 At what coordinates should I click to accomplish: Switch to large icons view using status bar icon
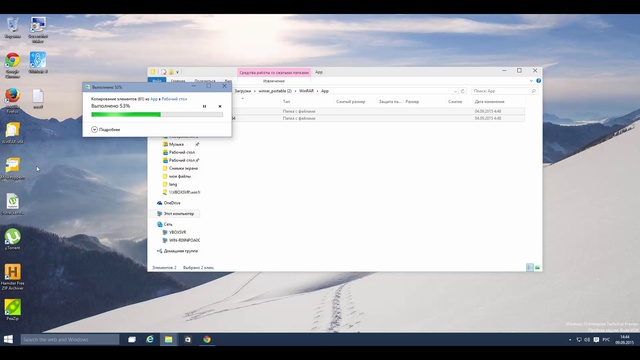click(x=538, y=267)
